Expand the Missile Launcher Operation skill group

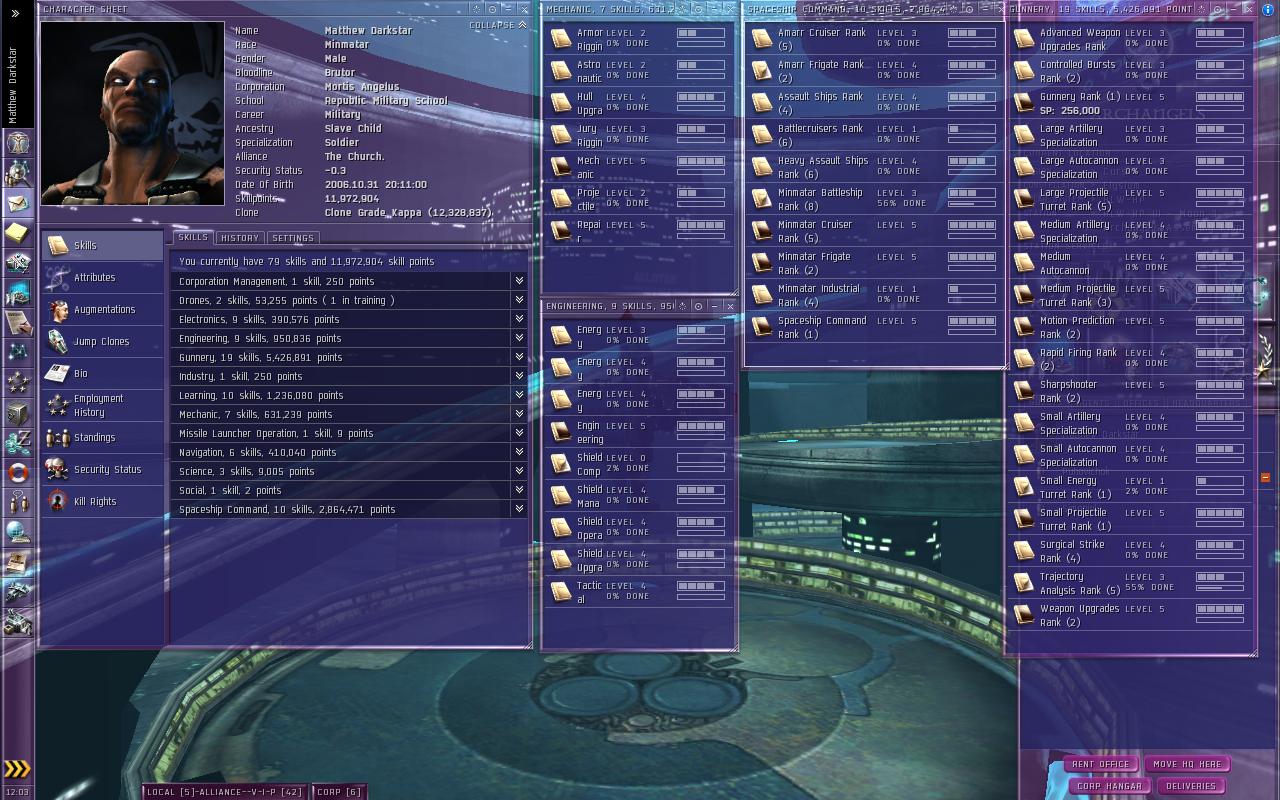519,433
